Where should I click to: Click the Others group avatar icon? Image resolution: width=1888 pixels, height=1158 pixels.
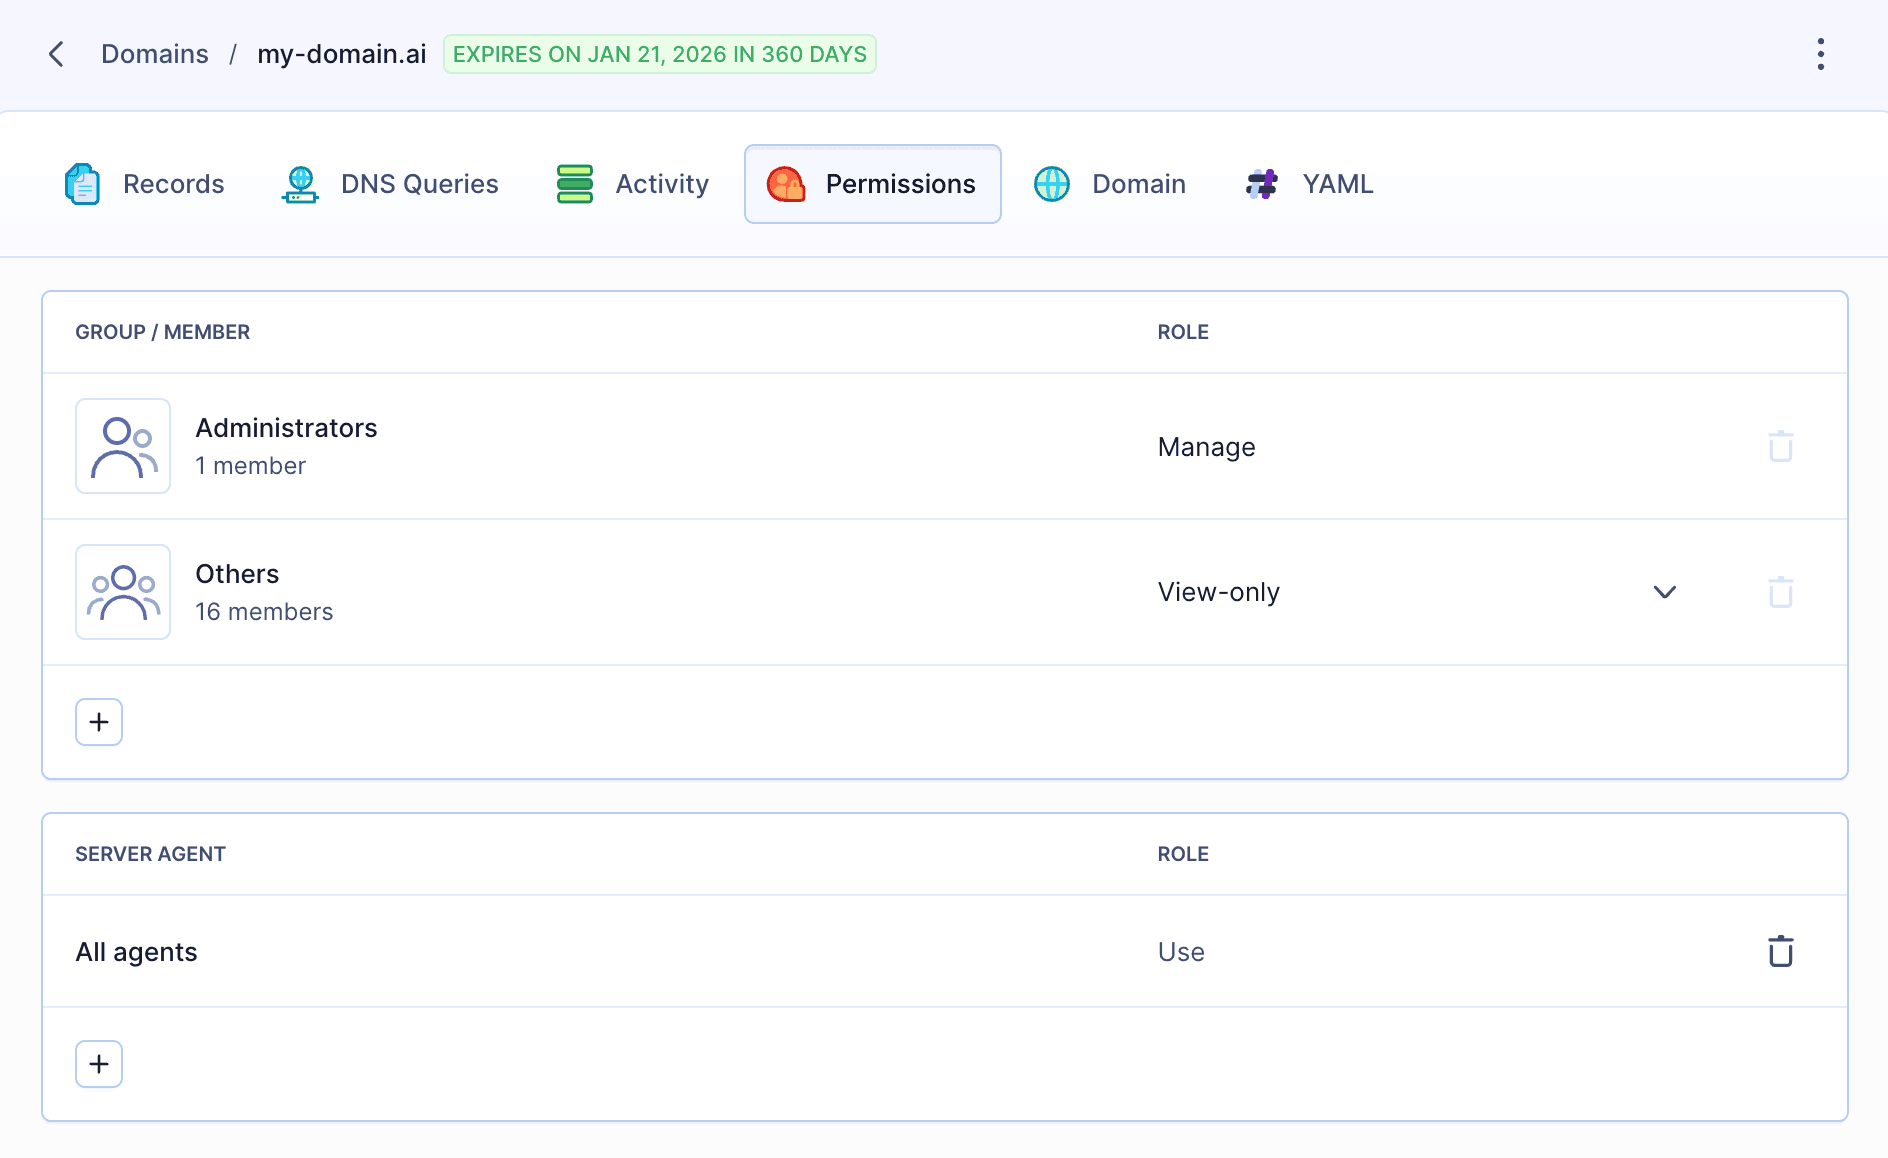123,592
